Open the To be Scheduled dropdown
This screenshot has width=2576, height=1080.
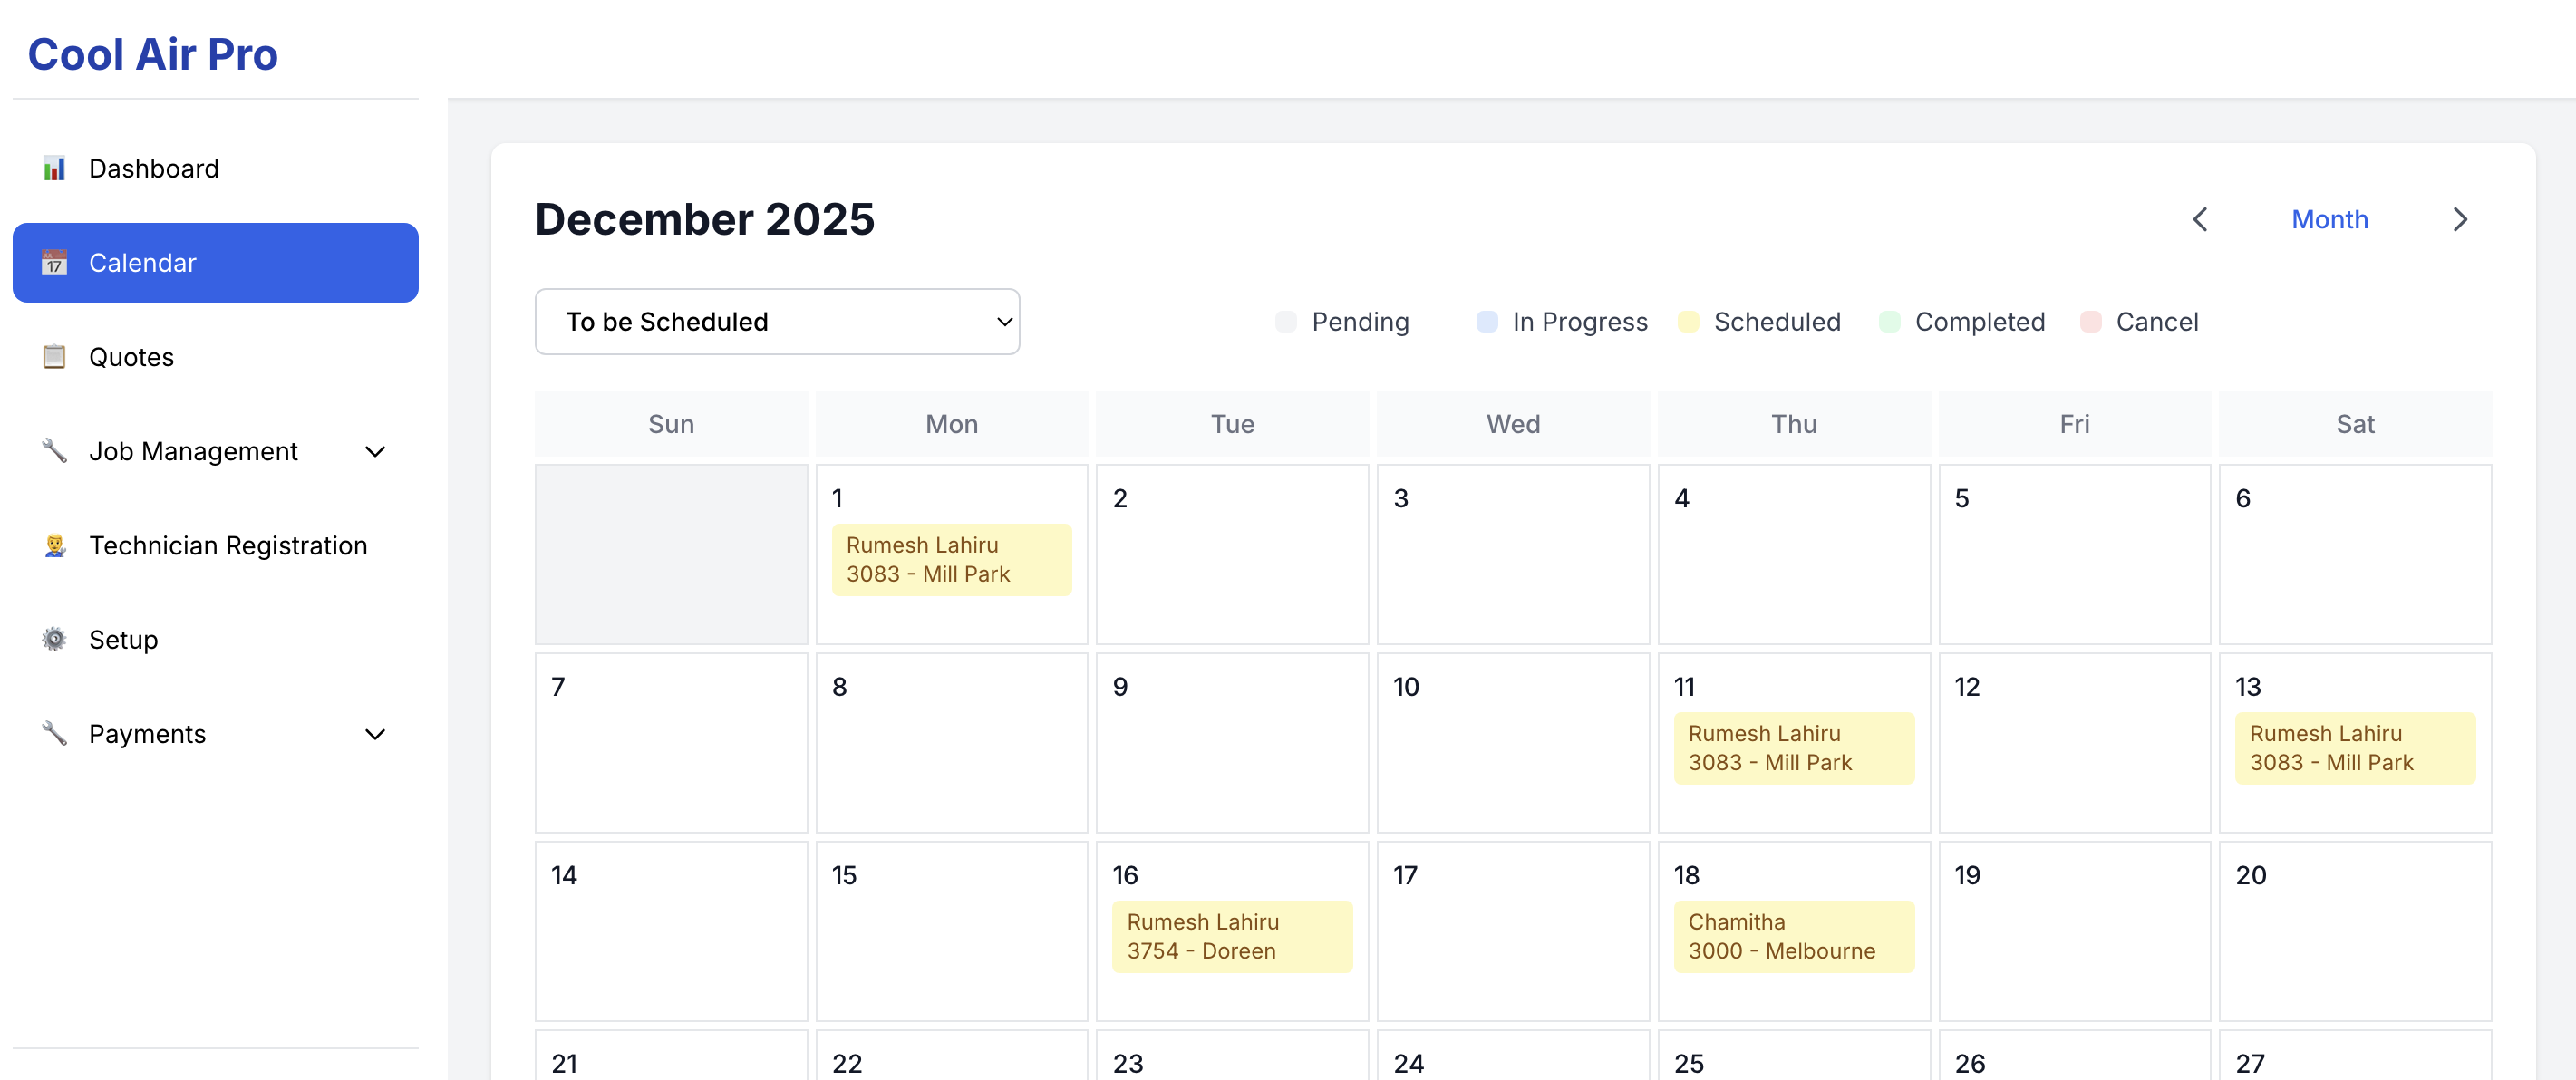coord(777,322)
